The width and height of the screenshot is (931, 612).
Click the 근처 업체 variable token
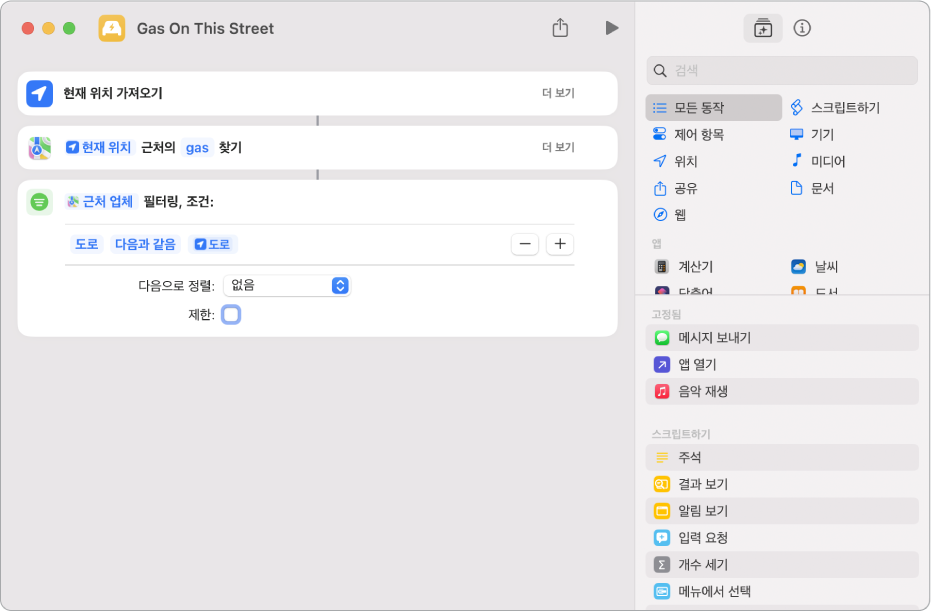click(102, 202)
